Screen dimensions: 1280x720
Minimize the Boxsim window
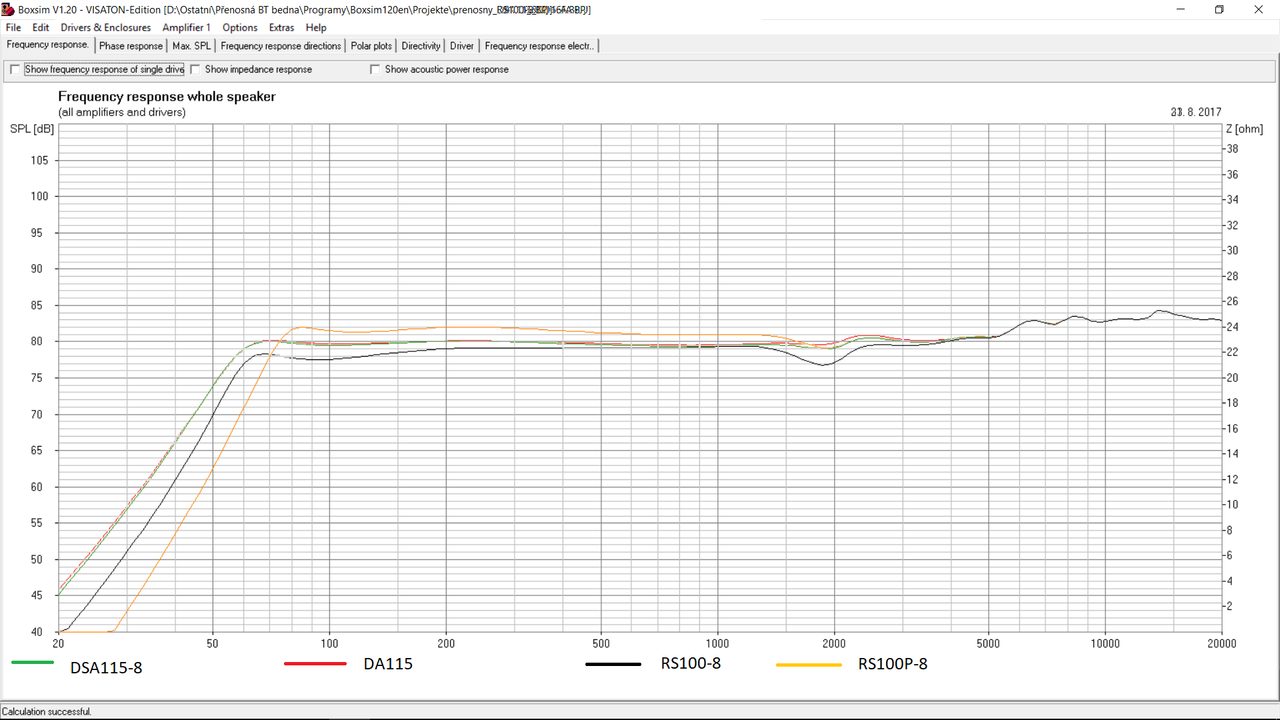pos(1179,9)
